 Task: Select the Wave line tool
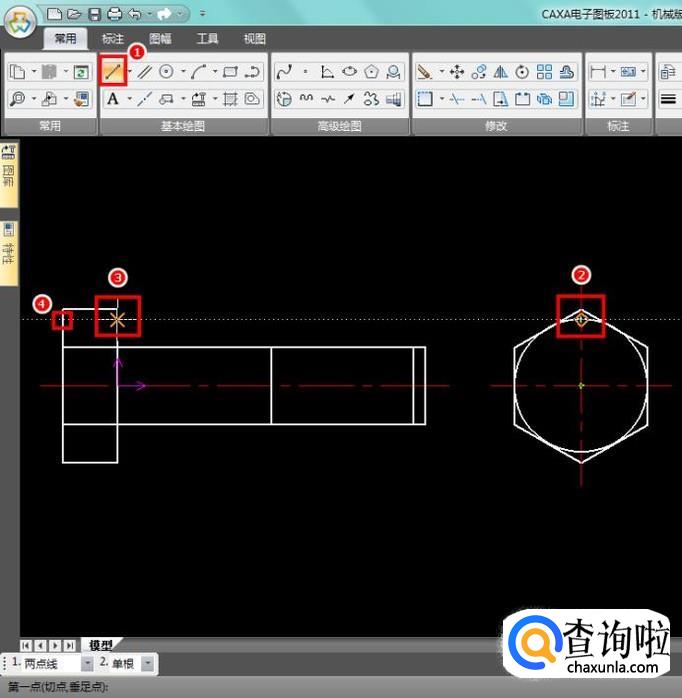point(306,99)
